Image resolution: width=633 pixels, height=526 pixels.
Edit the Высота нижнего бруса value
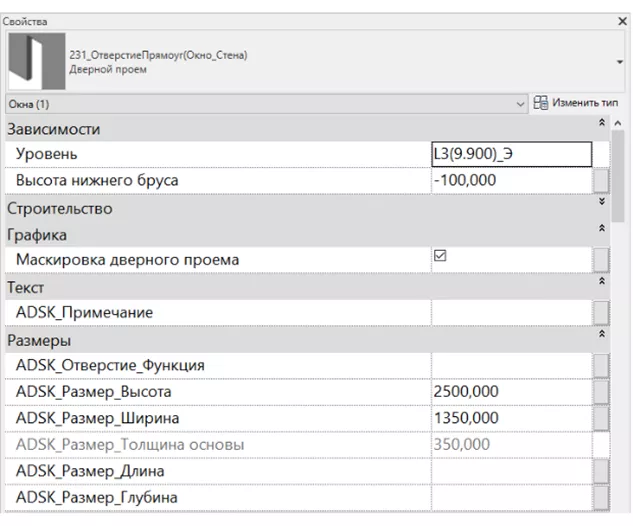pyautogui.click(x=510, y=181)
